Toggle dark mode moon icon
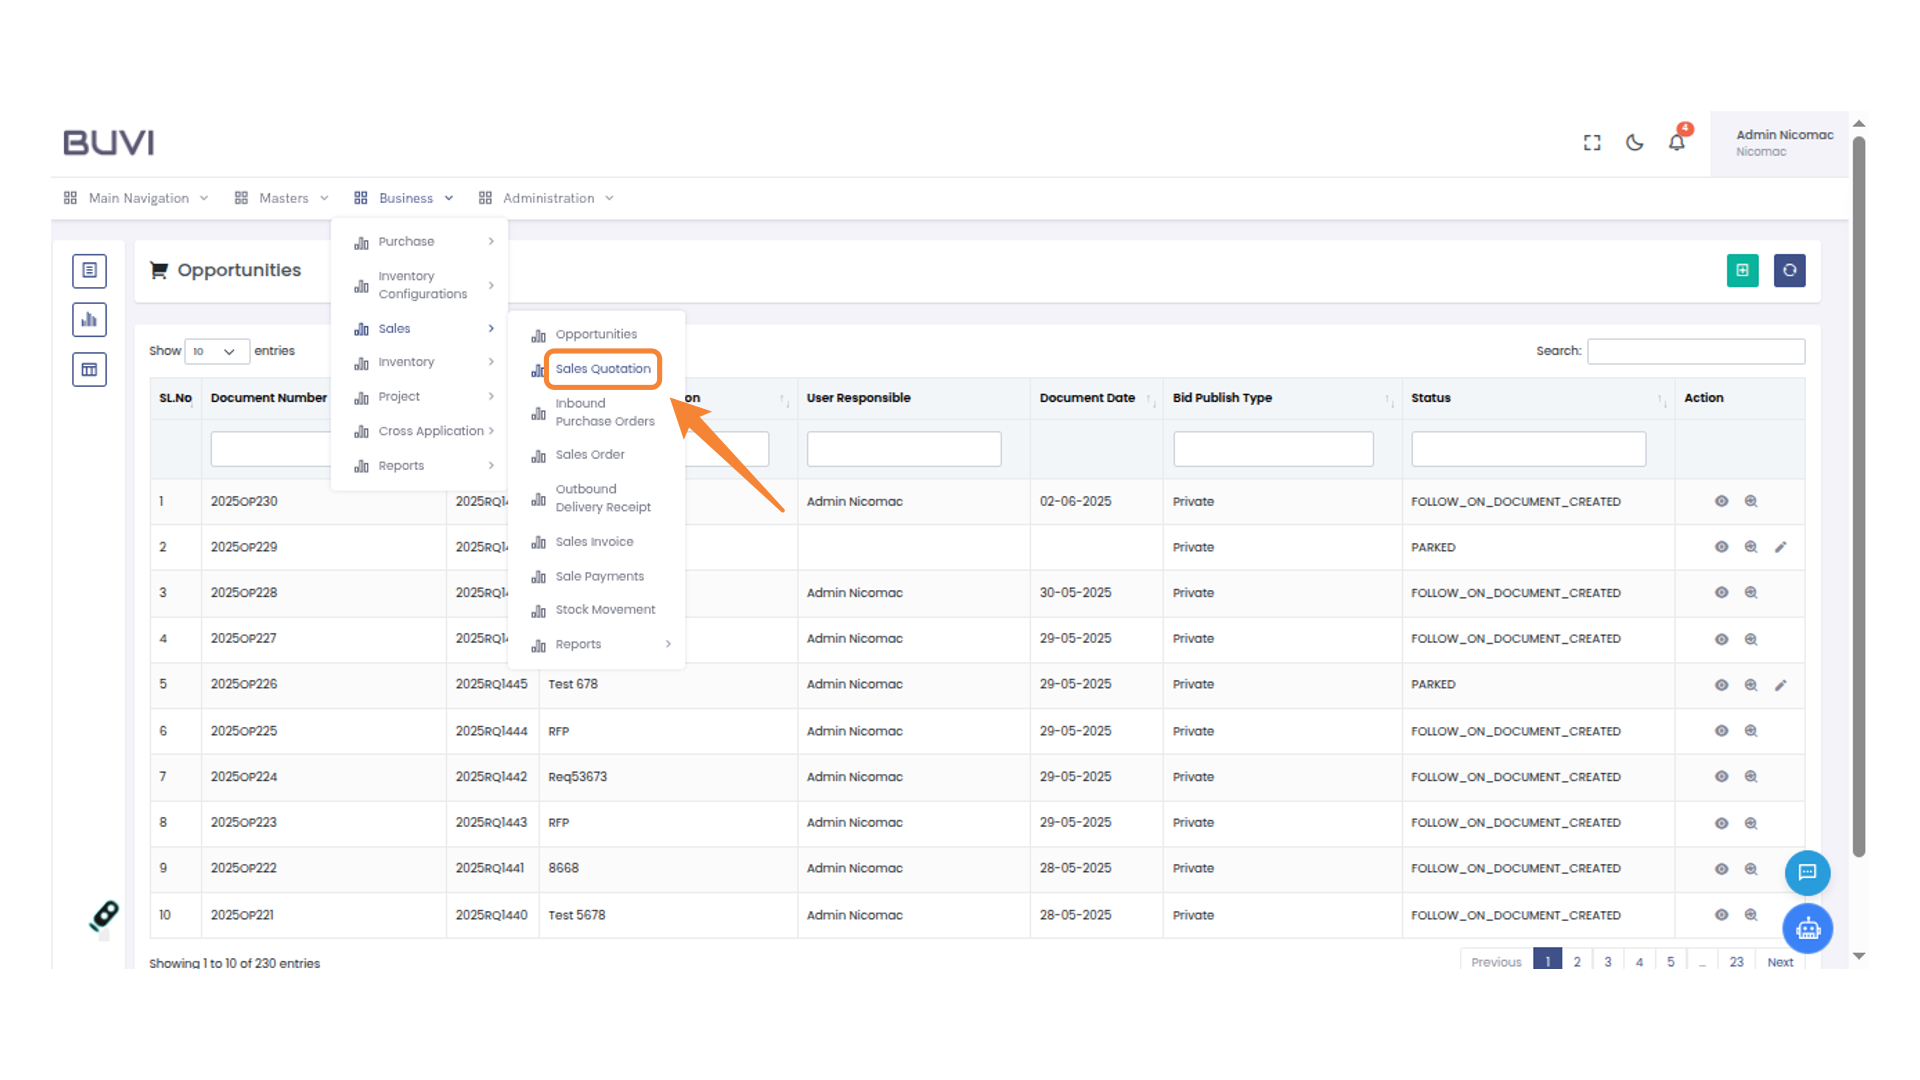1920x1080 pixels. pos(1634,143)
